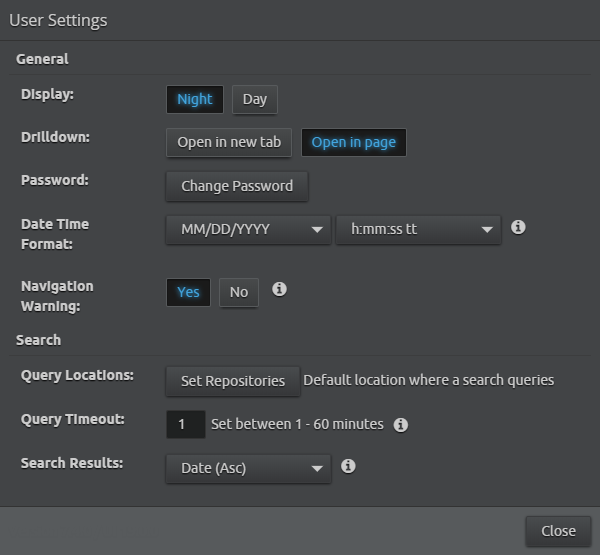Open the MM/DD/YYYY date format dropdown
Viewport: 600px width, 555px height.
coord(248,229)
